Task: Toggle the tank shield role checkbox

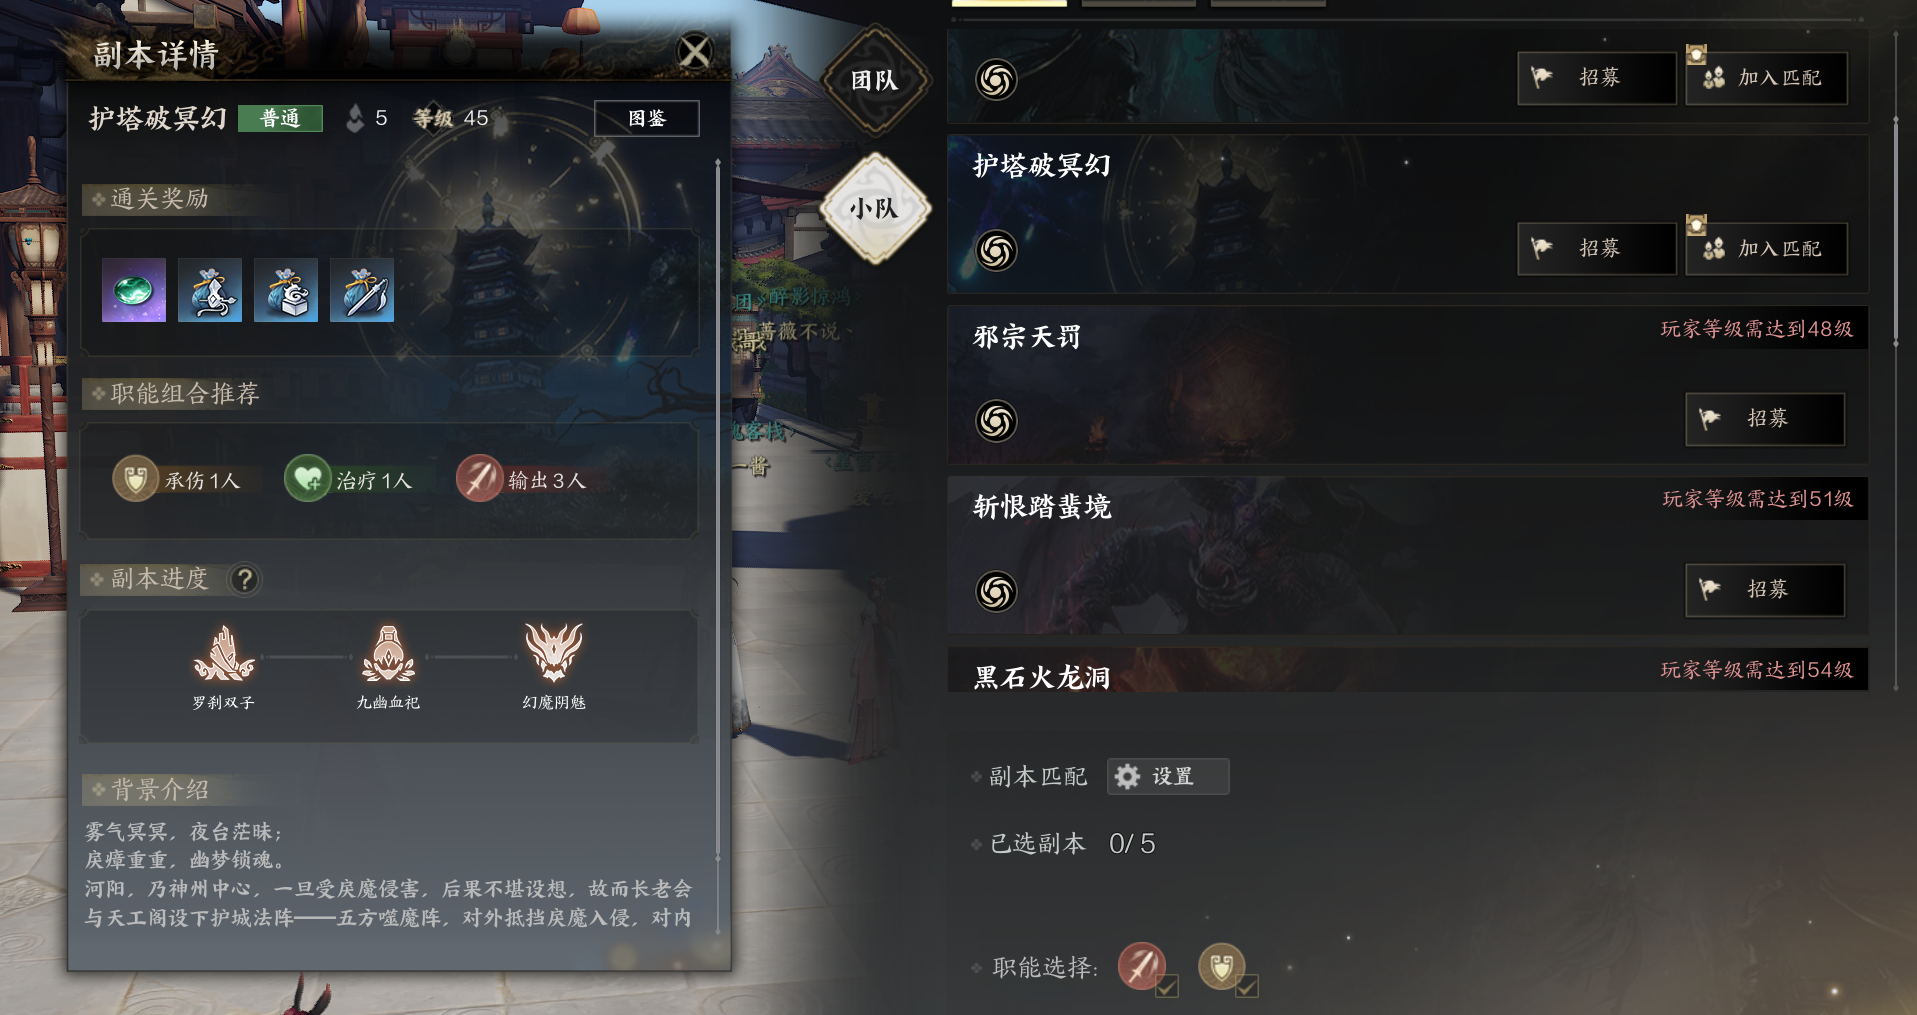Action: coord(1246,987)
